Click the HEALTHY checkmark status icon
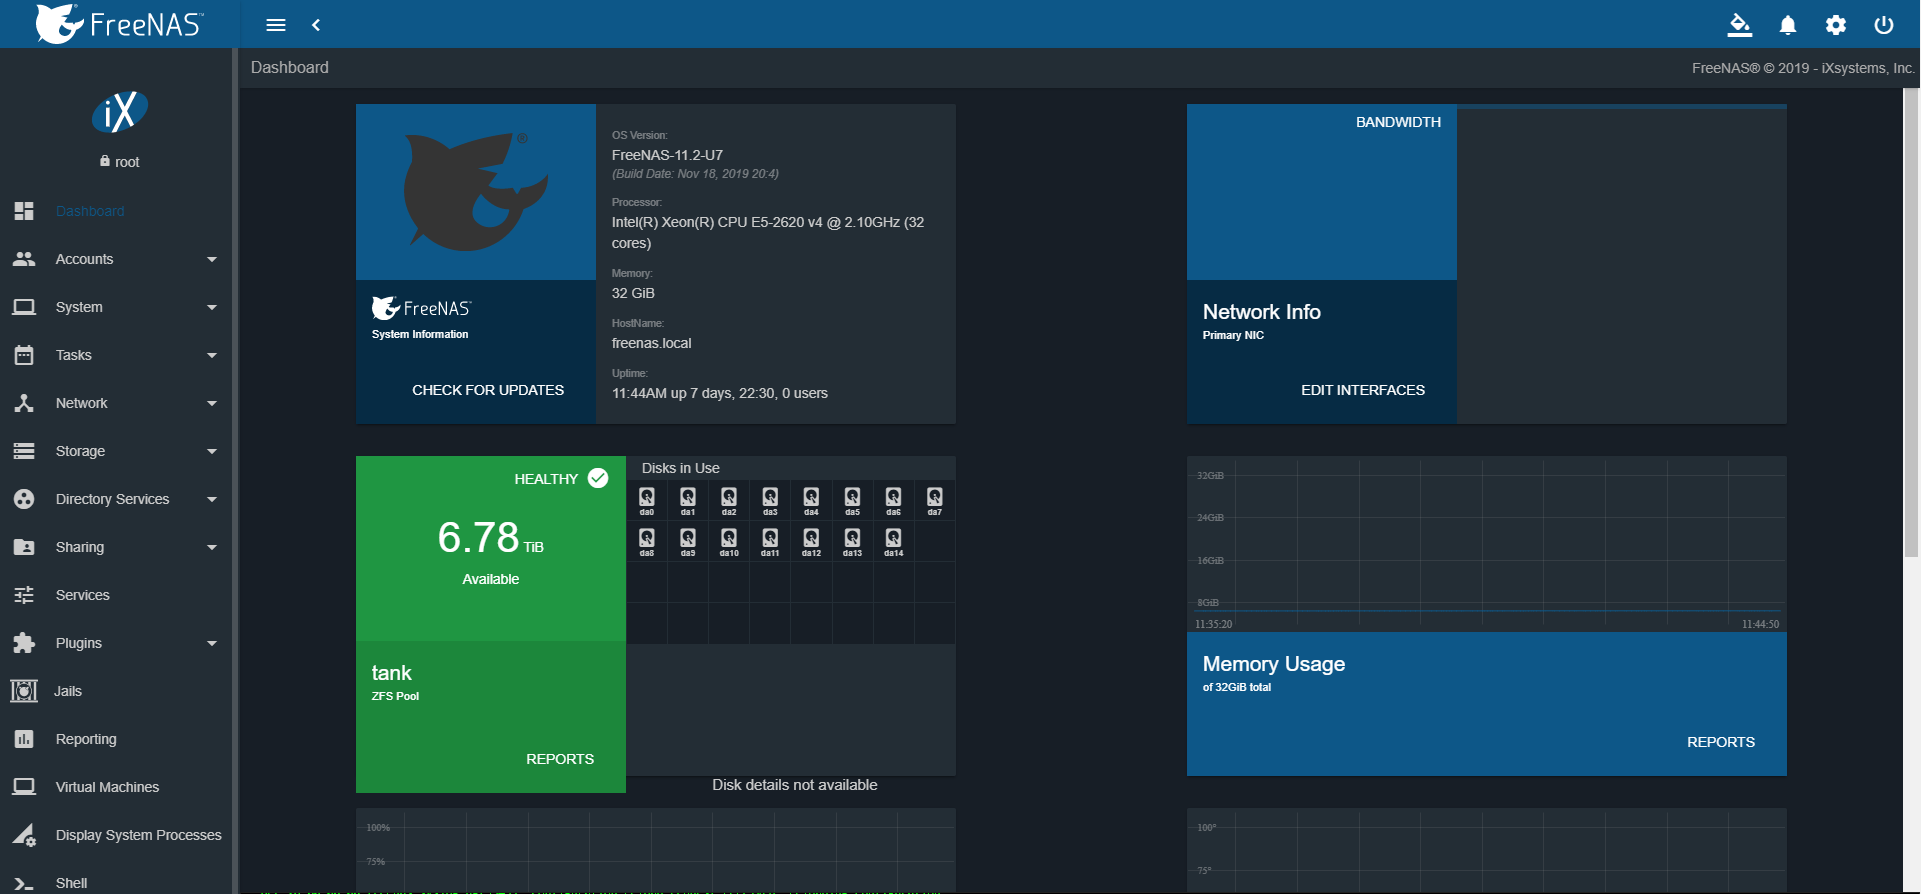The width and height of the screenshot is (1921, 894). [x=598, y=478]
